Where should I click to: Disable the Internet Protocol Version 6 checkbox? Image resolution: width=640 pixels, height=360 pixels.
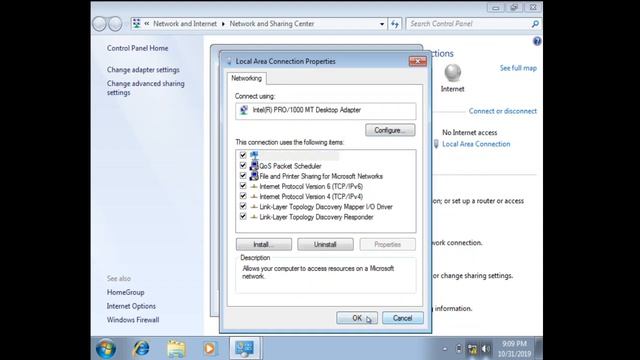pos(243,186)
